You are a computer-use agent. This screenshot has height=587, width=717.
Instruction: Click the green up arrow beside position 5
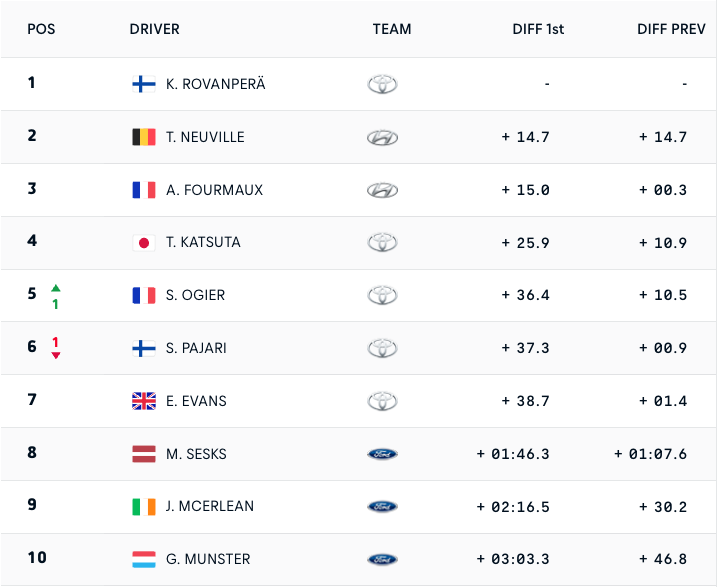[56, 287]
